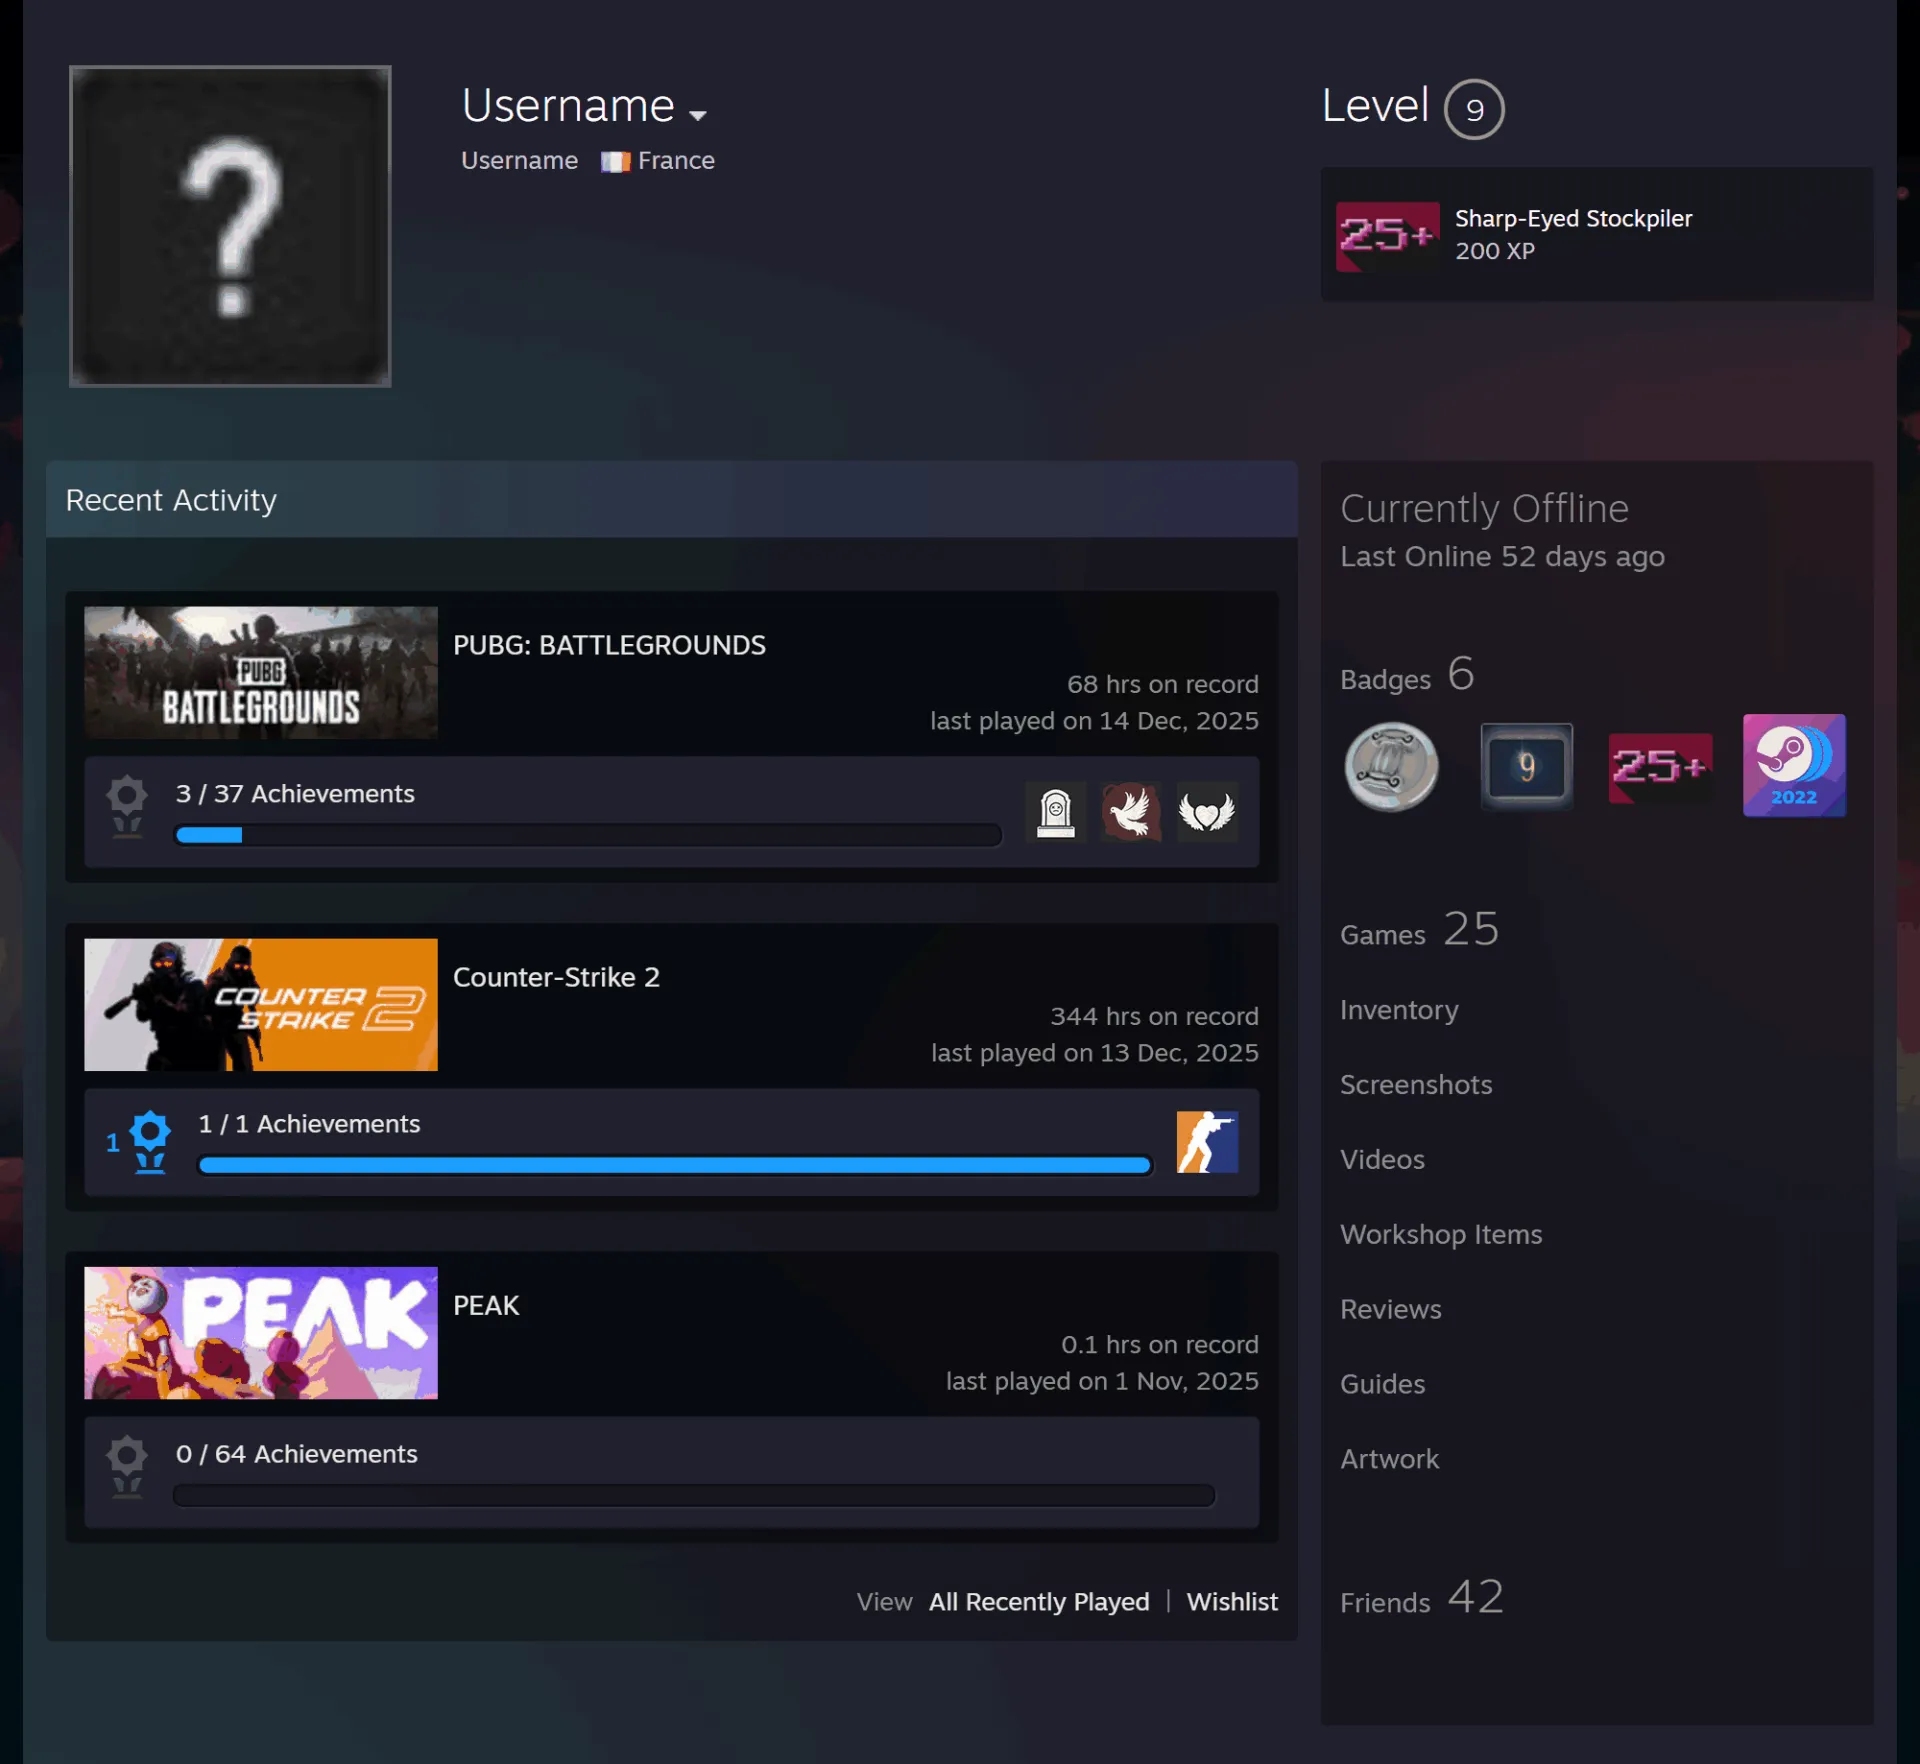Open the PEAK game title link
This screenshot has height=1764, width=1920.
[486, 1305]
